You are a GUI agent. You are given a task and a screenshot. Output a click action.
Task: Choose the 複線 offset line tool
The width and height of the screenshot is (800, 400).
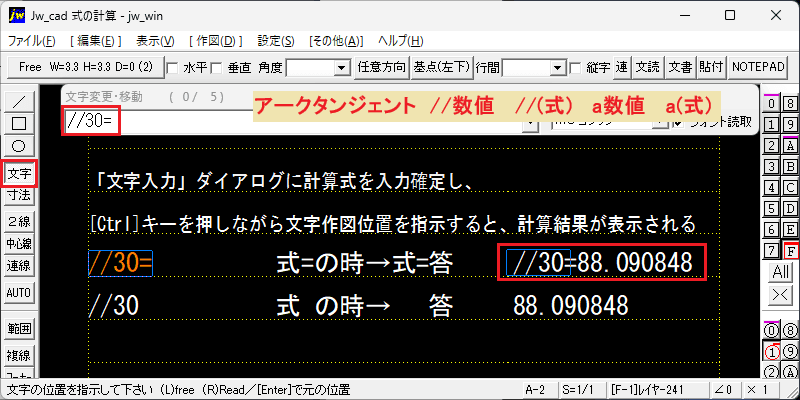click(19, 355)
